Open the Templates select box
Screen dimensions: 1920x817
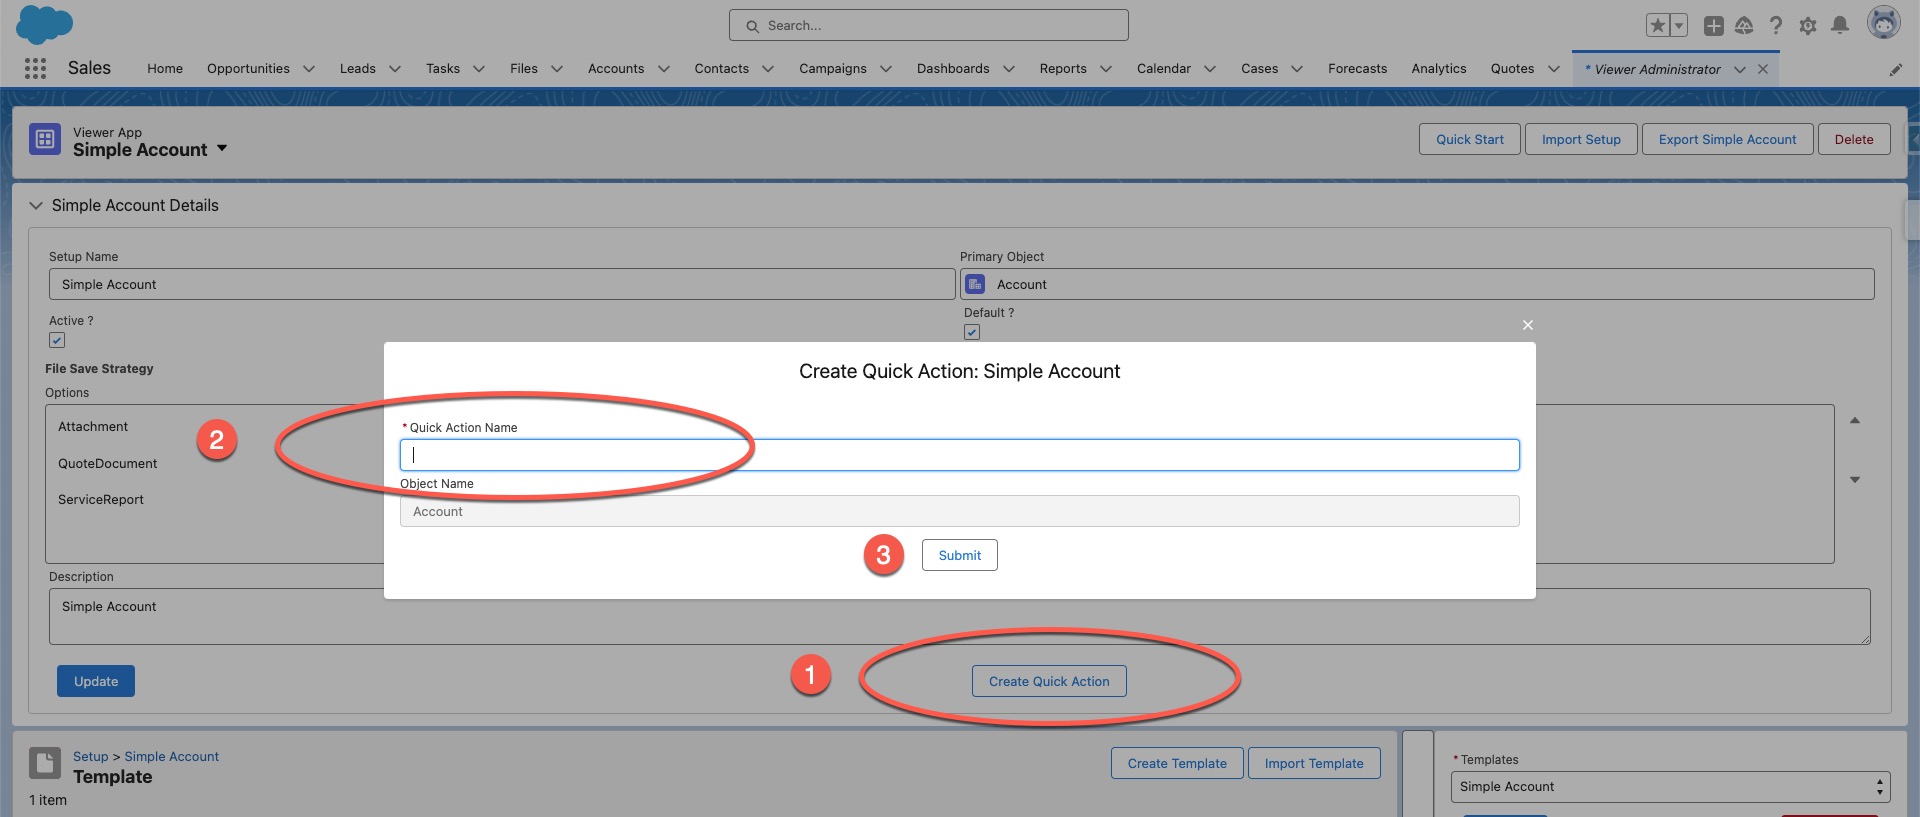tap(1670, 787)
